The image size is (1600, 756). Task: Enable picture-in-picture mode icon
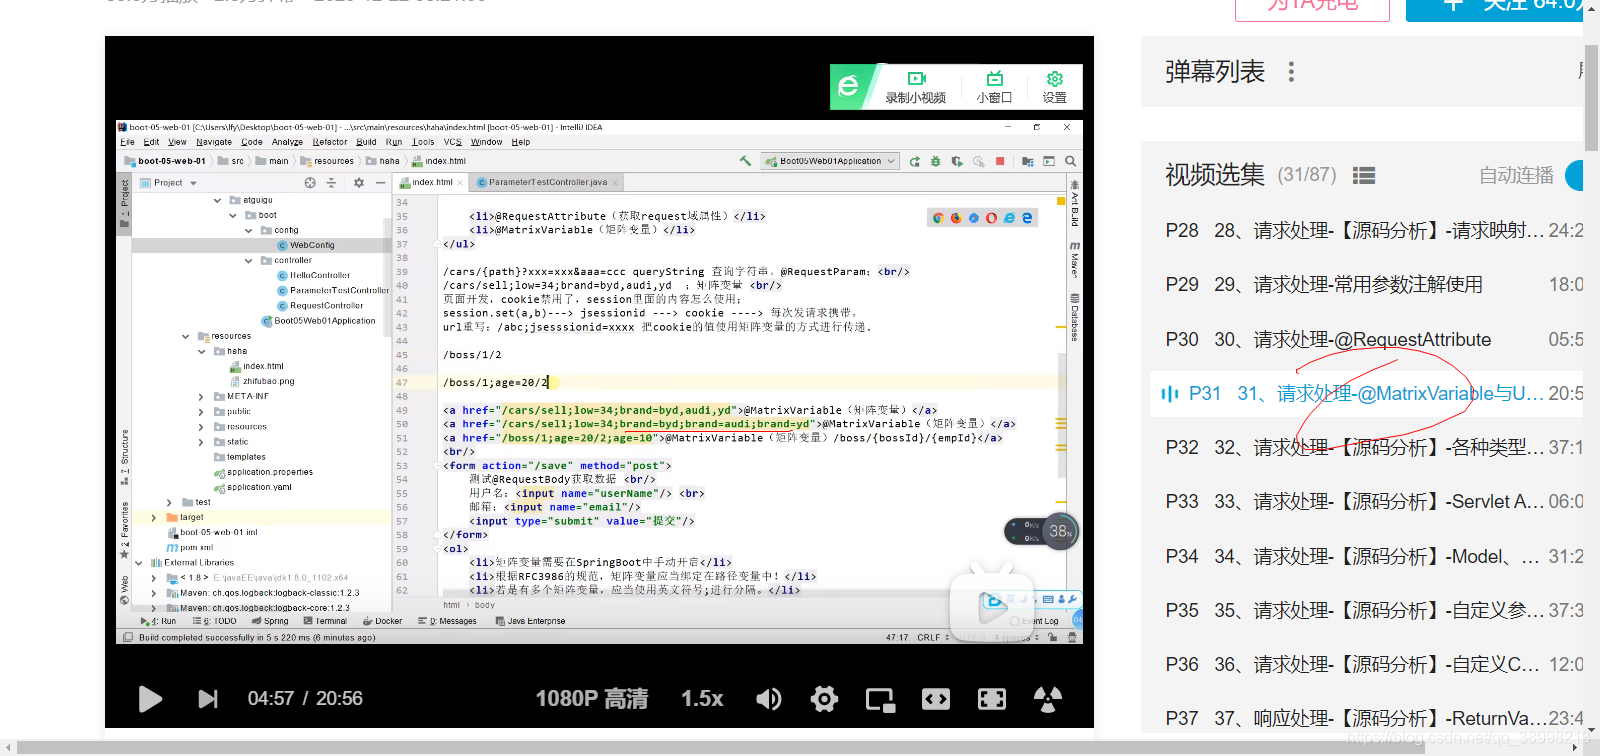coord(880,699)
